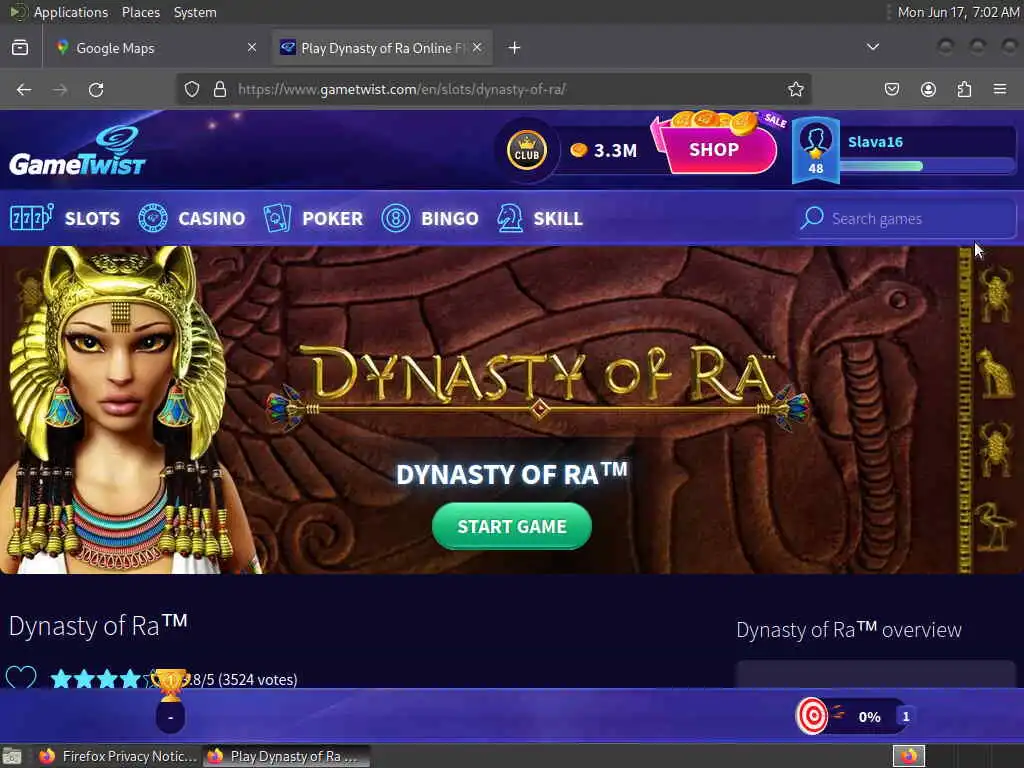
Task: Expand the list all tabs chevron
Action: click(x=872, y=47)
